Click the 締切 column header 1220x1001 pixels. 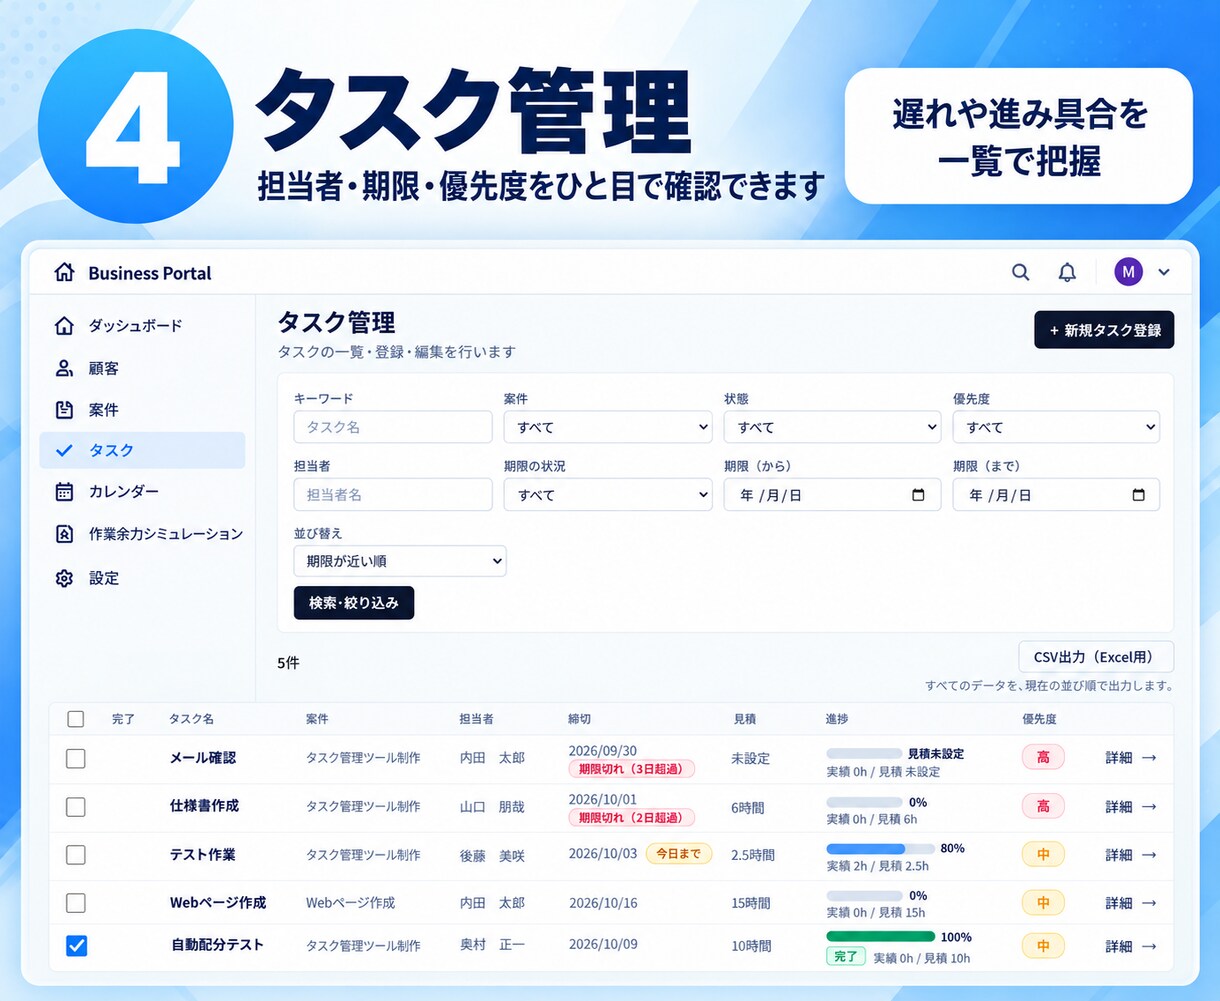coord(581,719)
